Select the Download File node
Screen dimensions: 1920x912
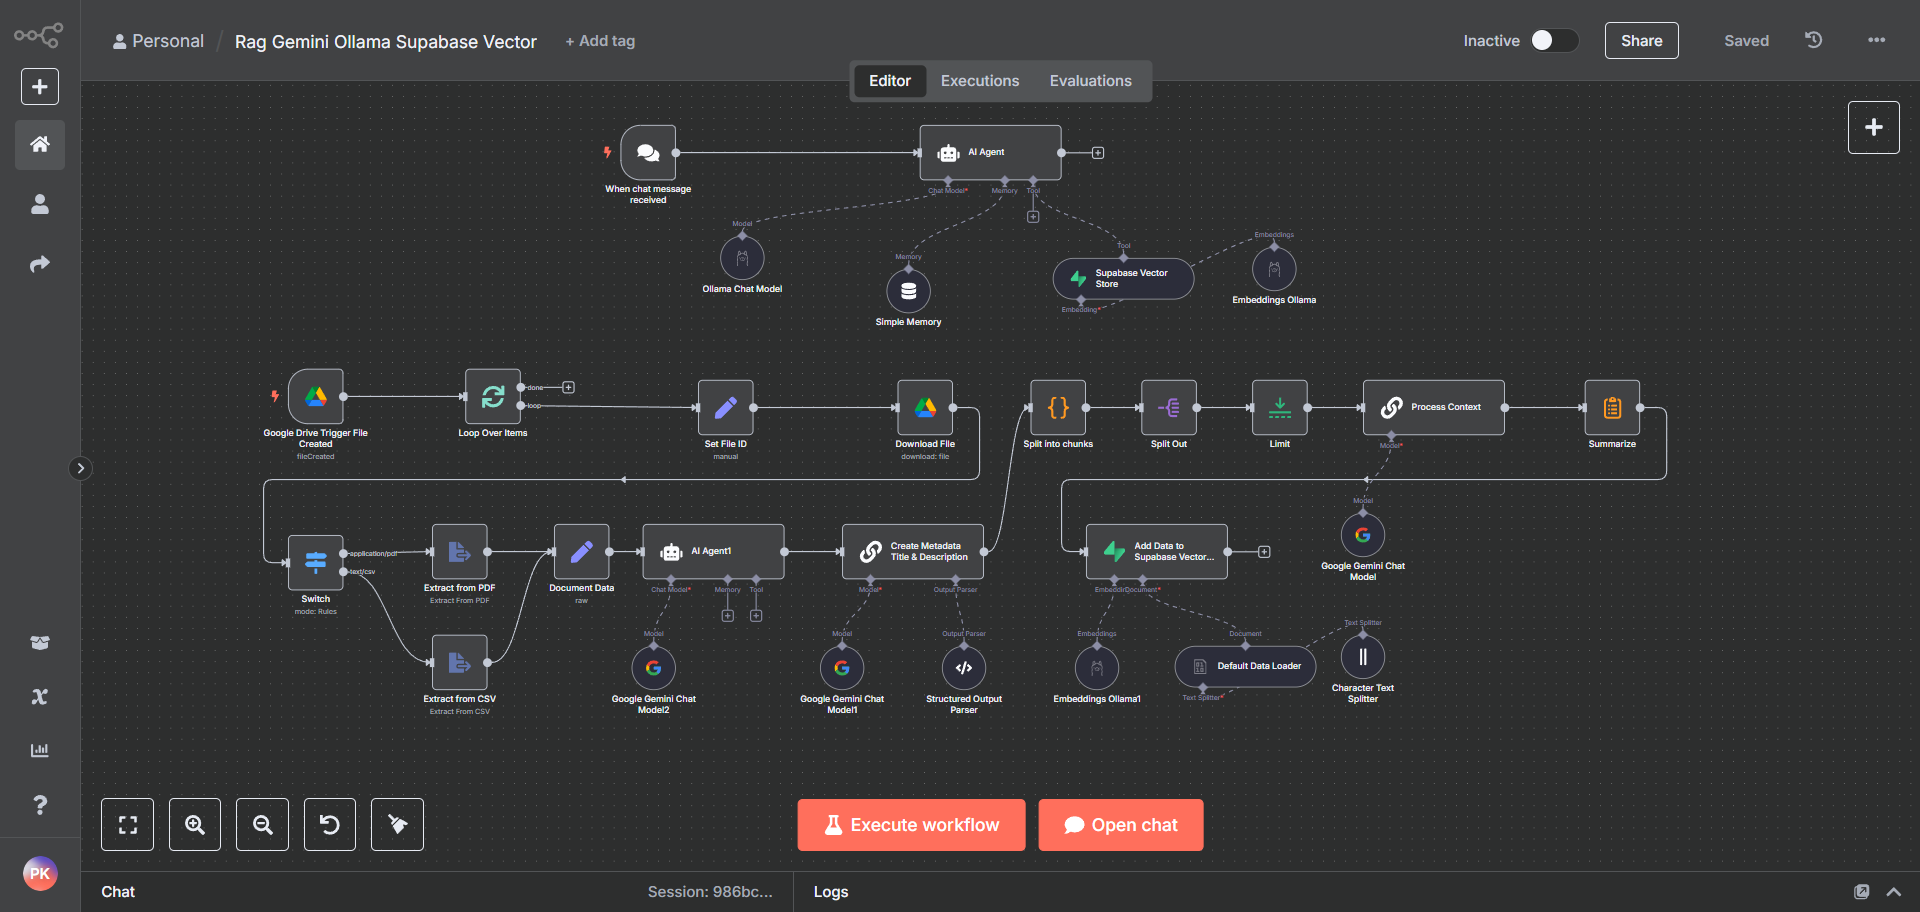click(925, 408)
